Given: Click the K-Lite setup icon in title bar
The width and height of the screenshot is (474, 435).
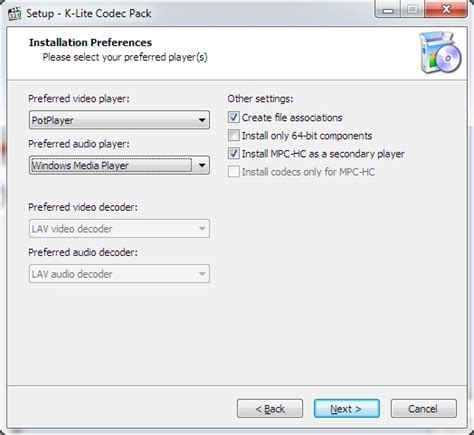Looking at the screenshot, I should click(x=14, y=14).
